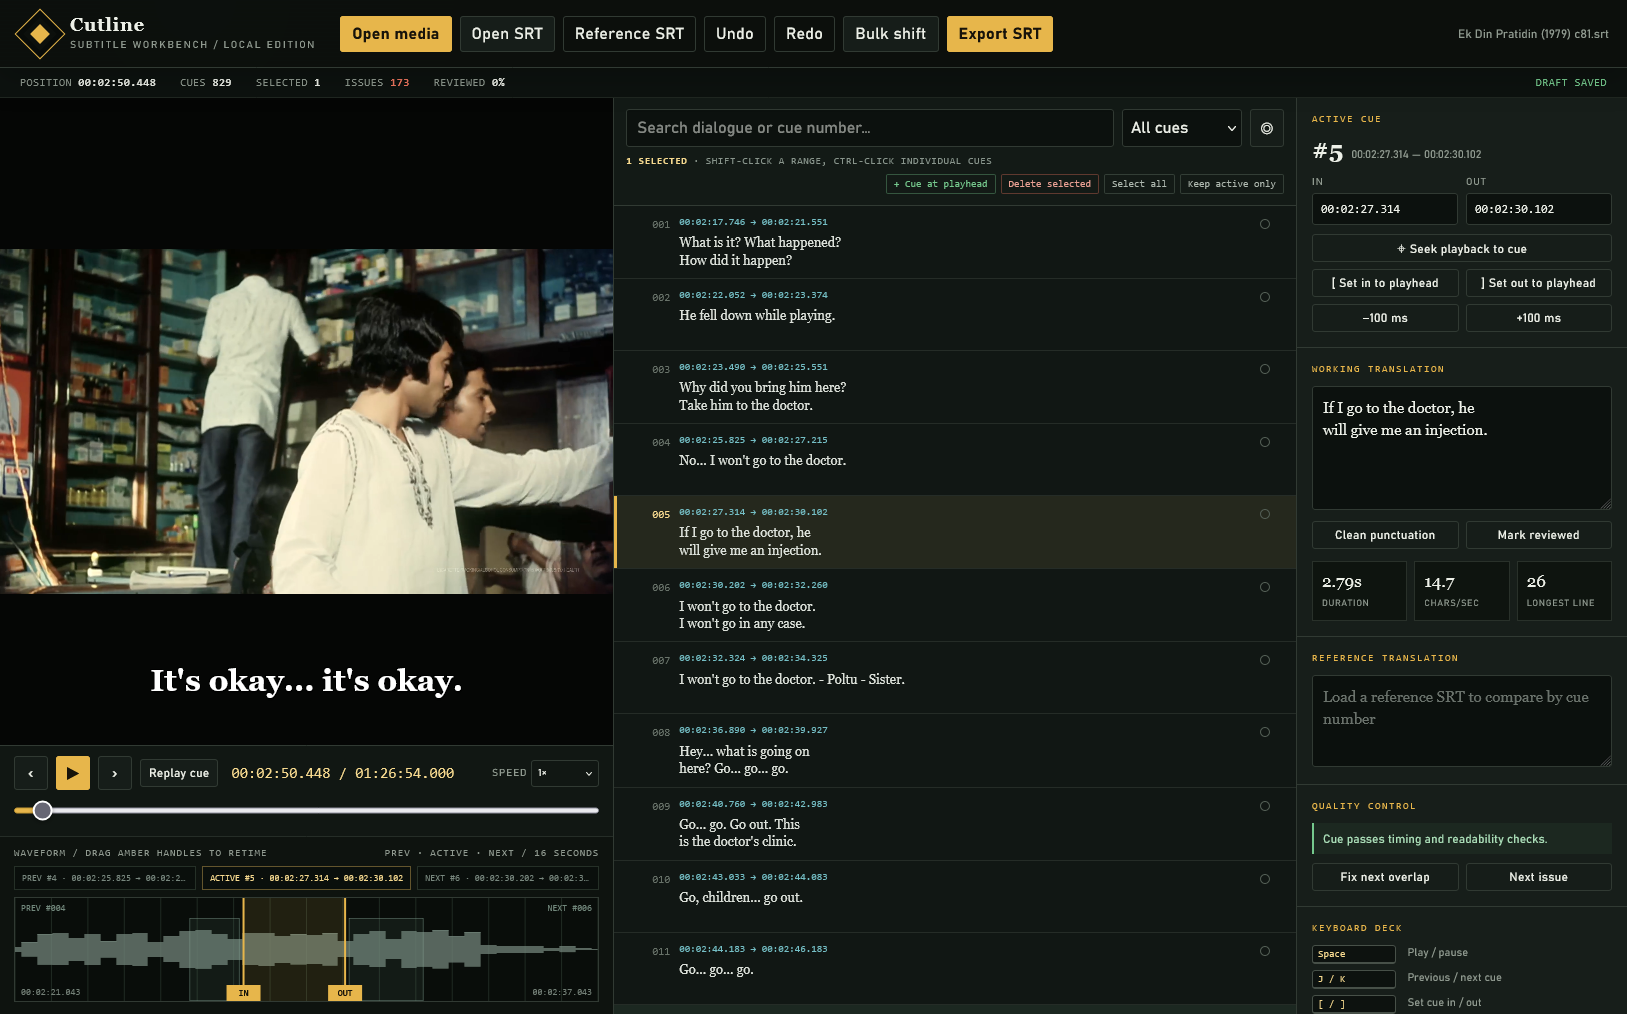Image resolution: width=1627 pixels, height=1014 pixels.
Task: Select cue 006 'I won't go in any case'
Action: (955, 605)
